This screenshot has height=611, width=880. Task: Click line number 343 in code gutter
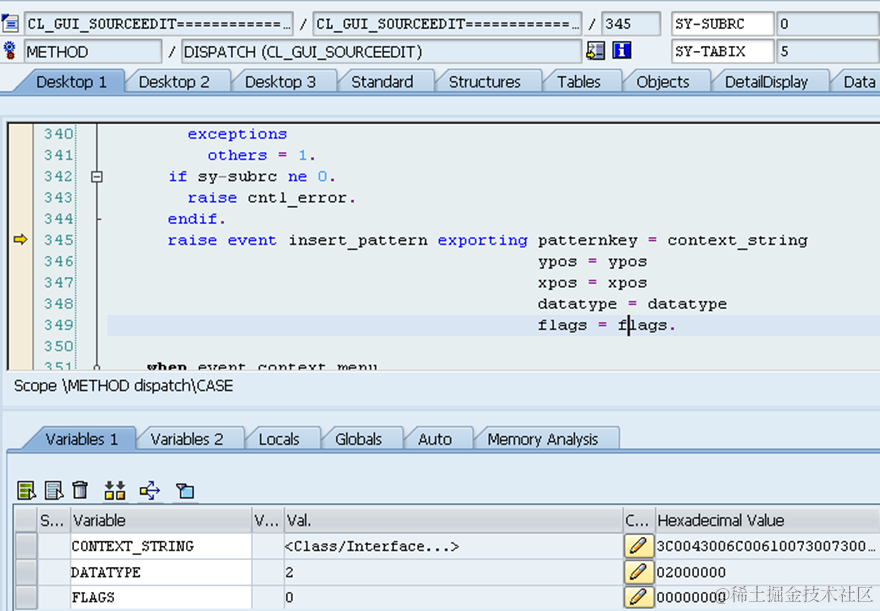(x=58, y=197)
